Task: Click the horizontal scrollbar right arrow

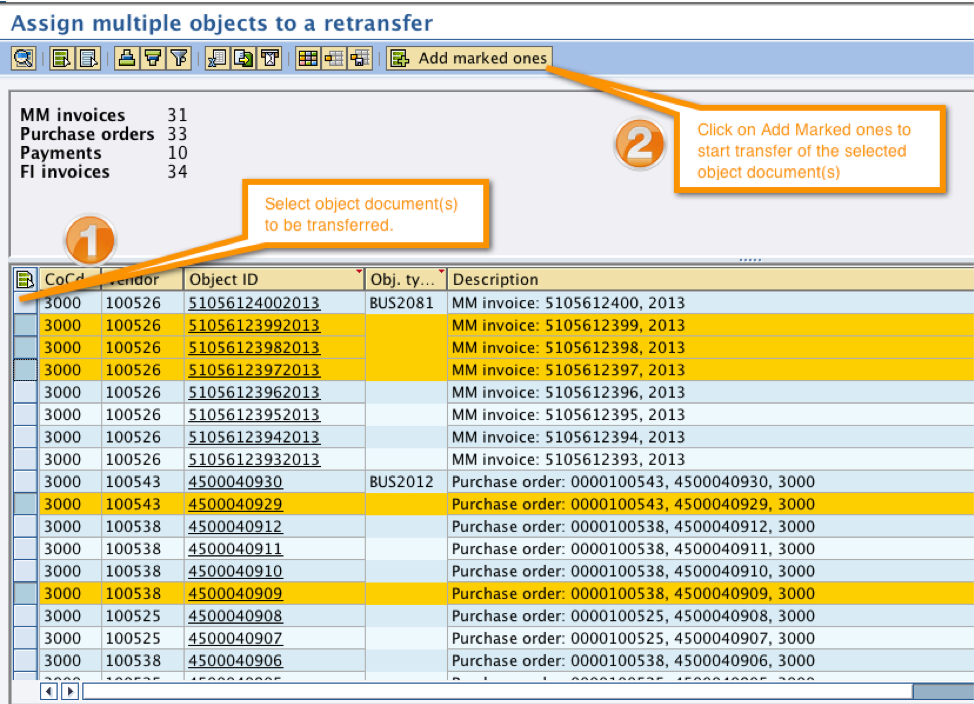Action: pyautogui.click(x=70, y=691)
